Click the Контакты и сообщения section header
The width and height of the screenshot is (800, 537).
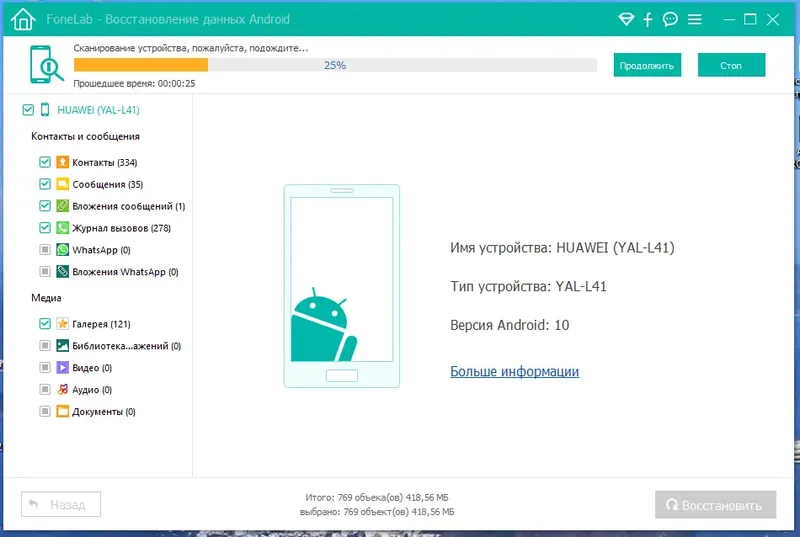[85, 137]
